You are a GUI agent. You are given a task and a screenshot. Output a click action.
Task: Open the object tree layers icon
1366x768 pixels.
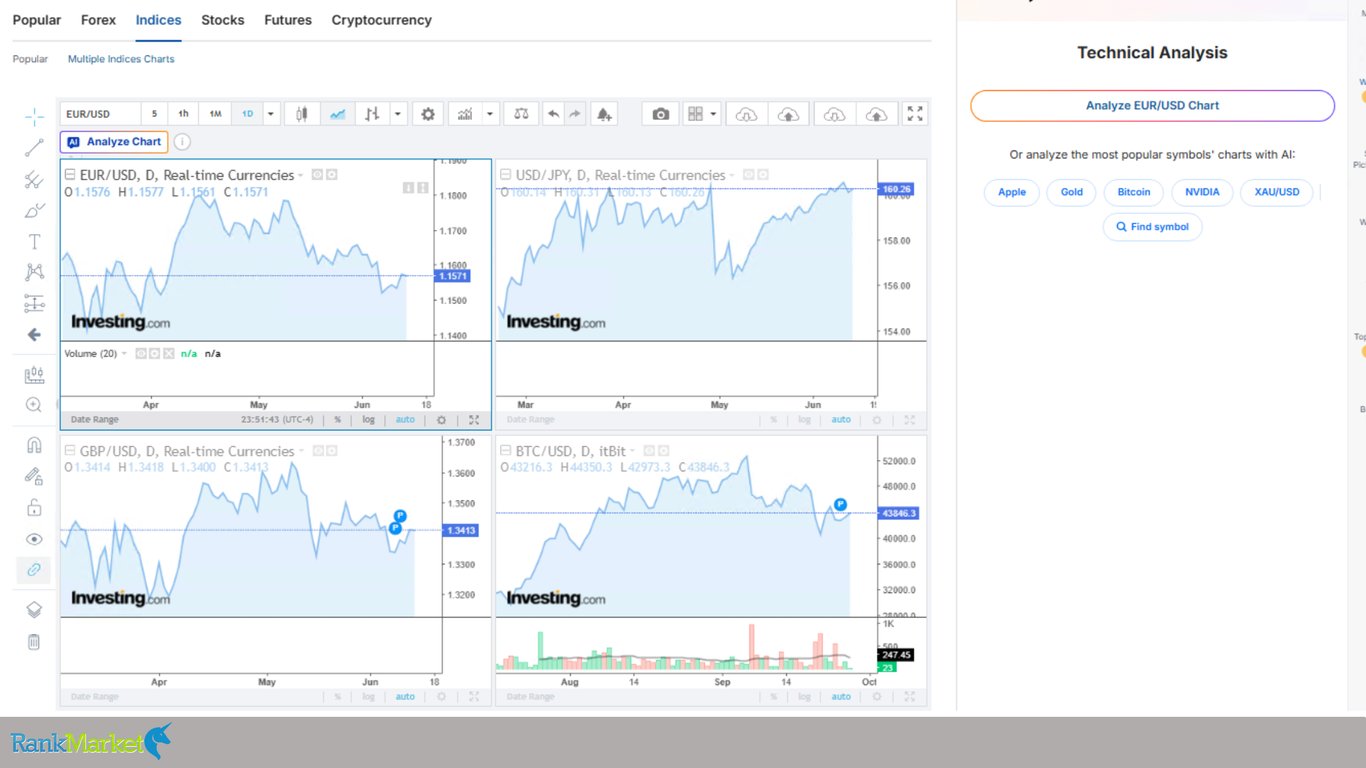coord(34,610)
